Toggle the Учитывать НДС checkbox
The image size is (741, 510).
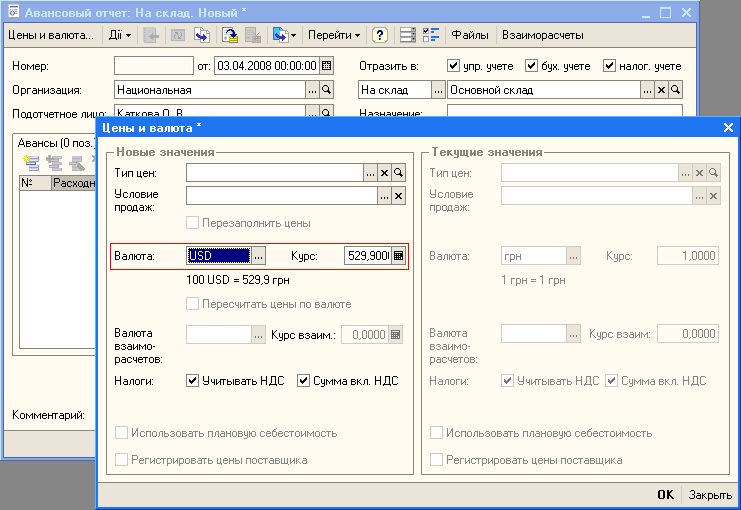[x=193, y=381]
